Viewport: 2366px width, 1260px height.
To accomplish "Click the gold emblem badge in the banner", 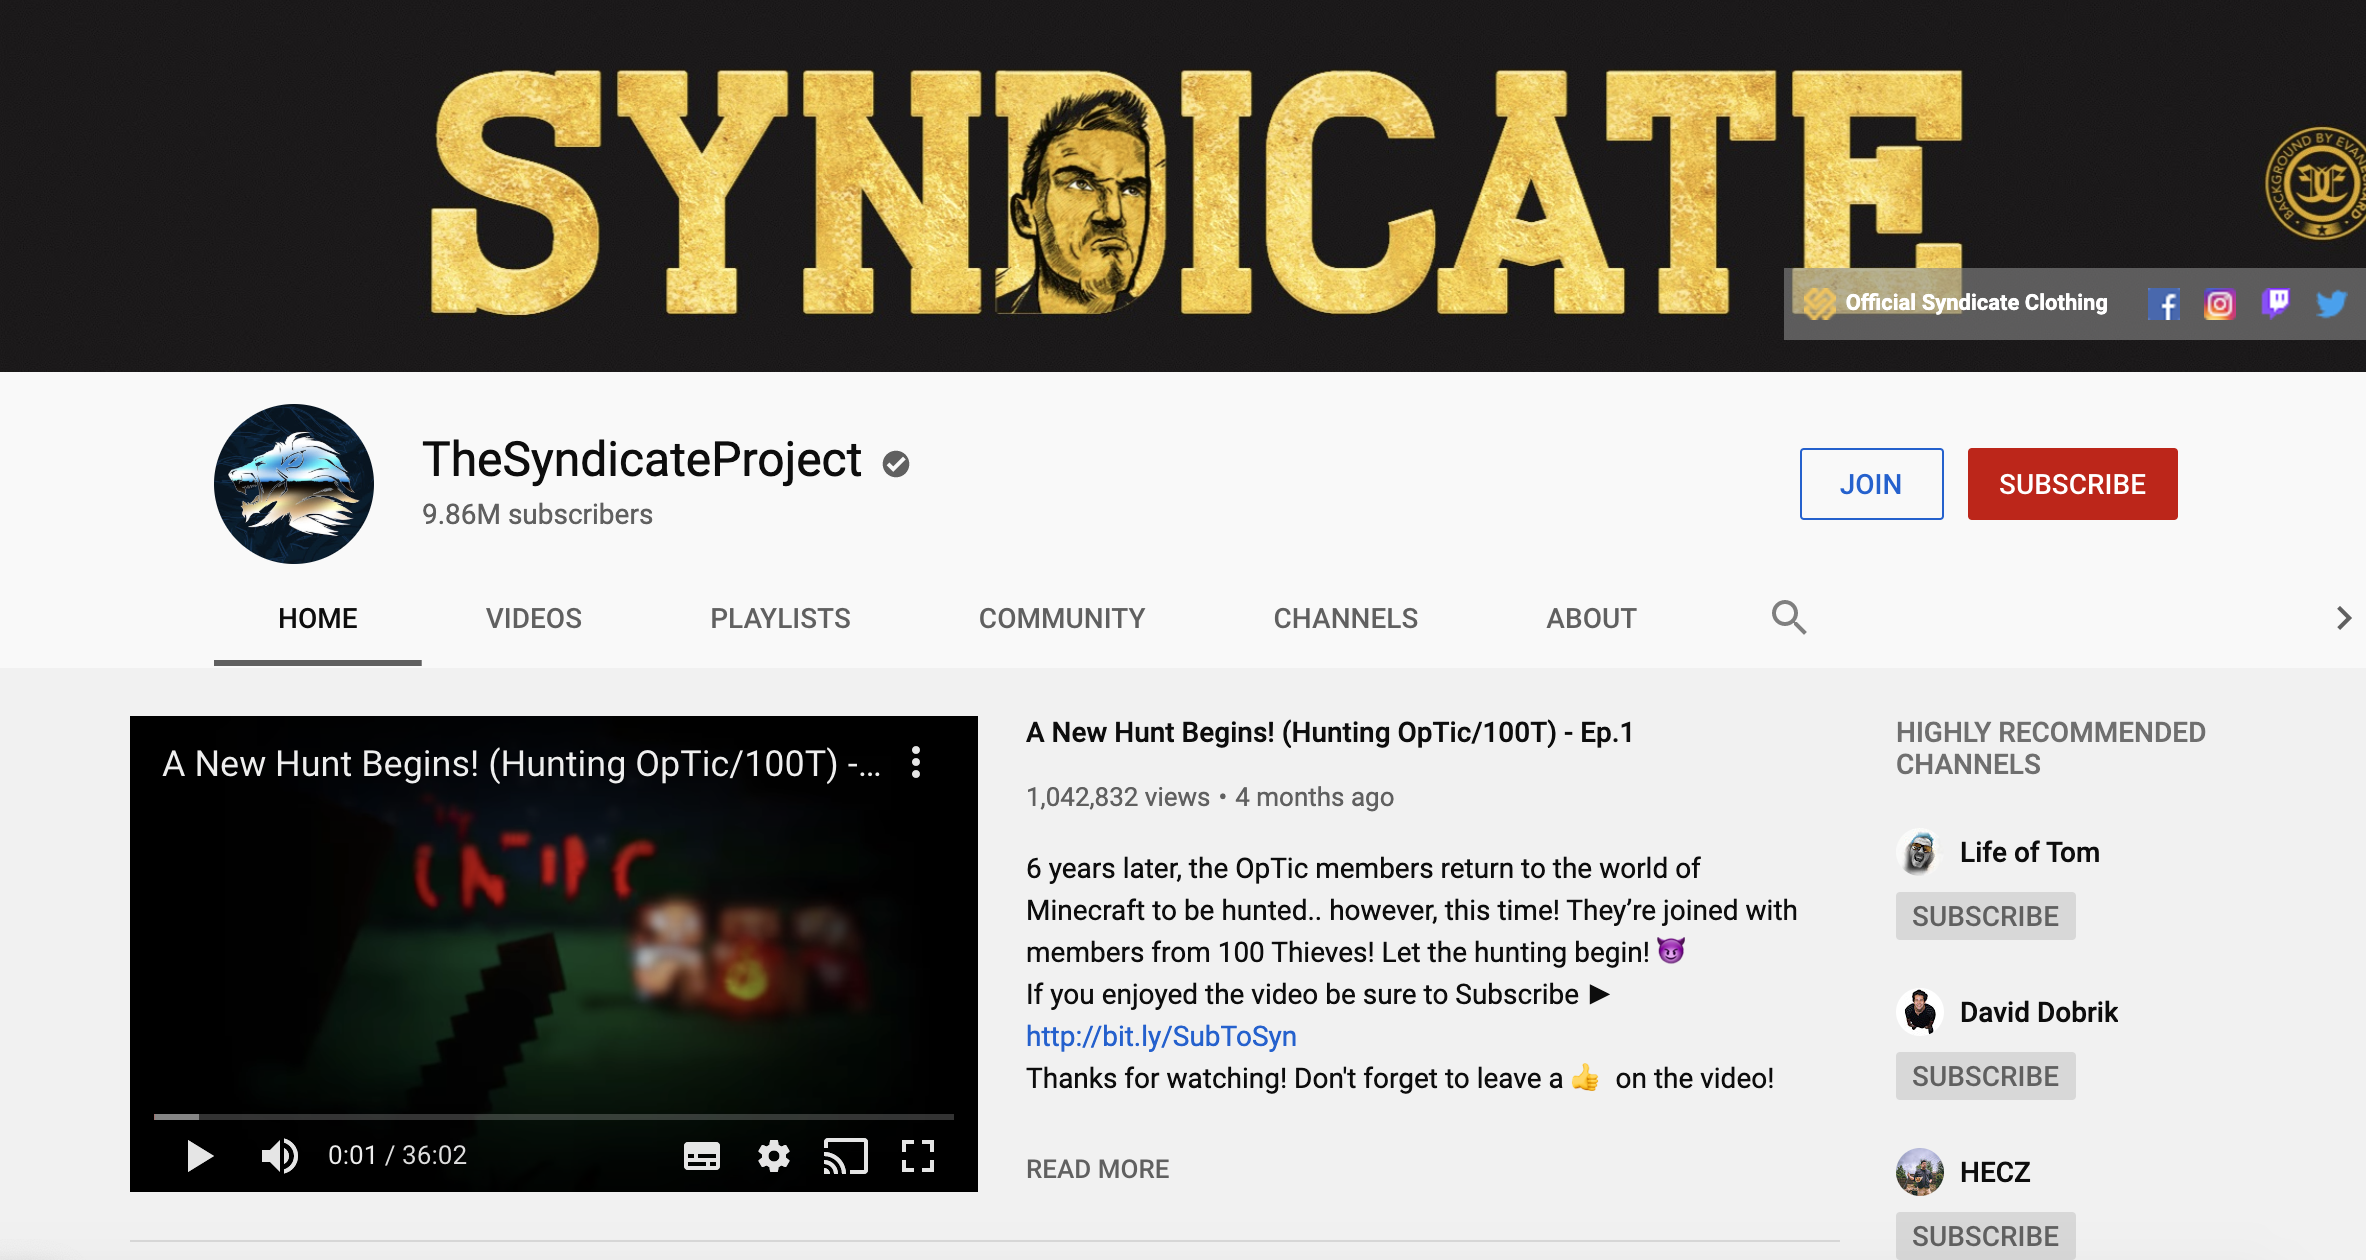I will (x=2316, y=183).
